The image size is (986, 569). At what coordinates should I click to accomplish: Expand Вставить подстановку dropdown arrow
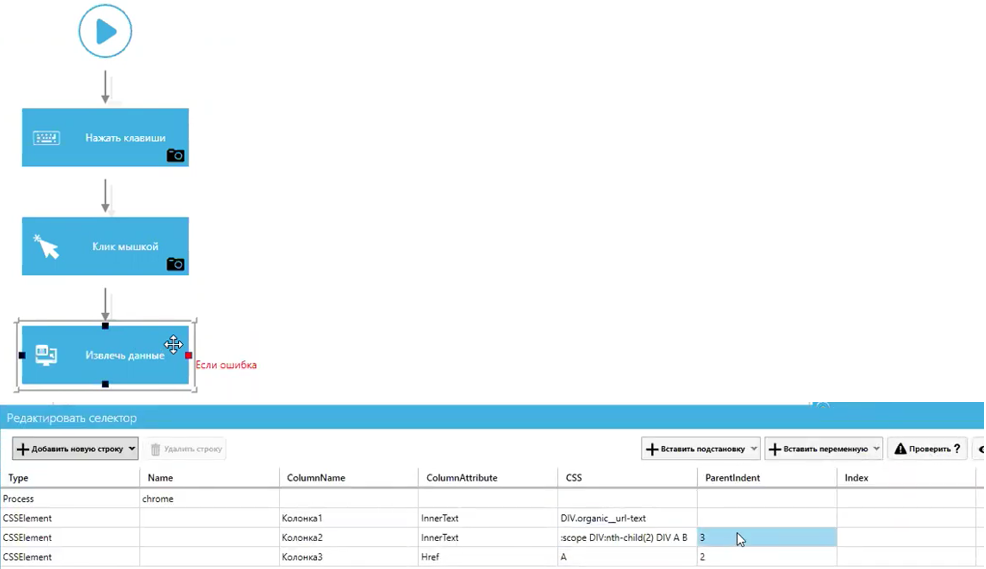pyautogui.click(x=753, y=449)
